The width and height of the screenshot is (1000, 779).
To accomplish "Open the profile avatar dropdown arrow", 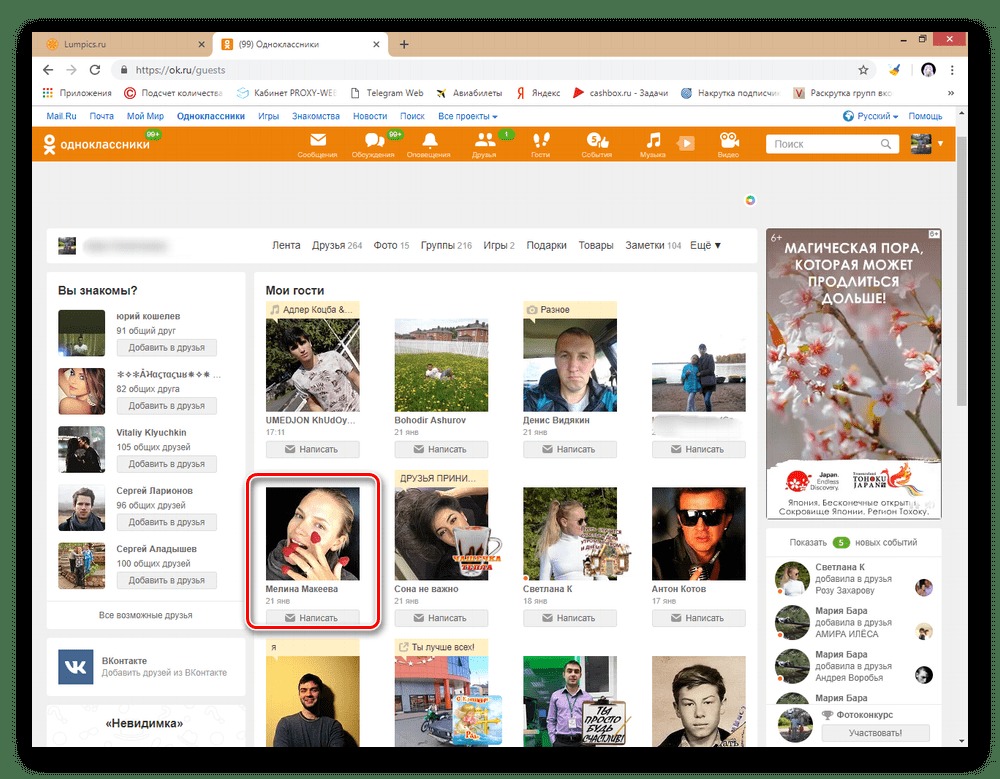I will click(941, 144).
